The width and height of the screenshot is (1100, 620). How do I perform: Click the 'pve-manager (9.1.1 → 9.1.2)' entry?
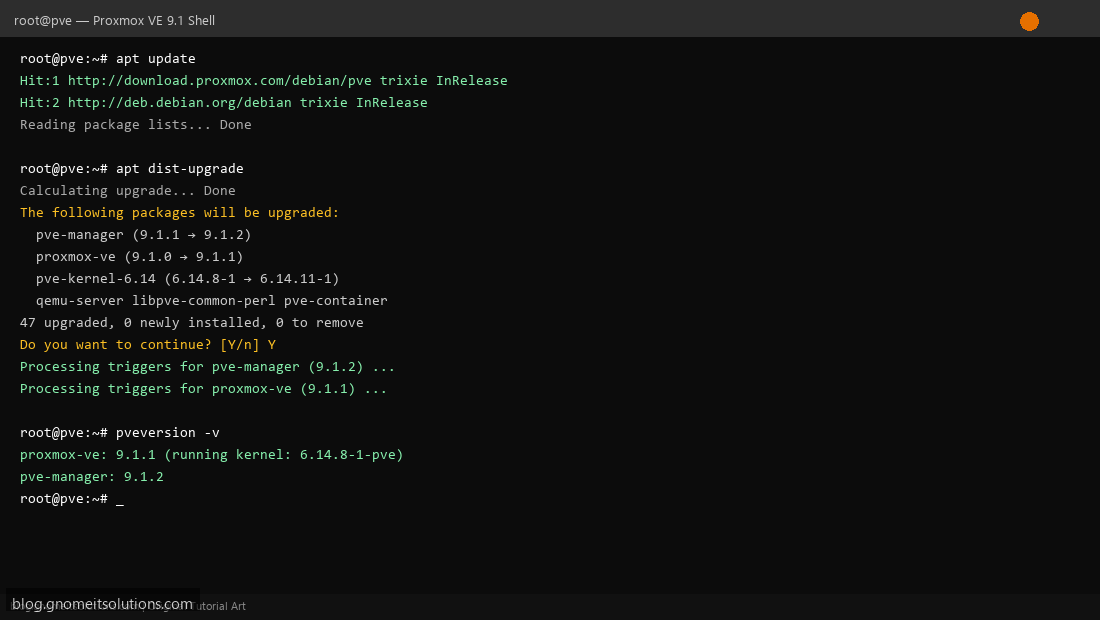(143, 235)
